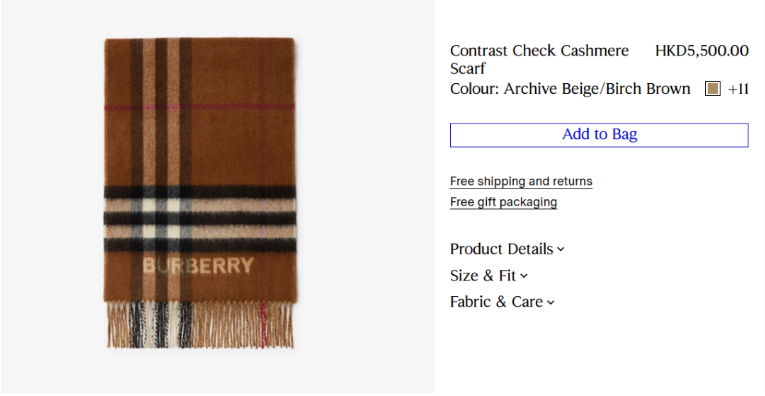Expand the Size & Fit section
Image resolution: width=765 pixels, height=396 pixels.
point(489,276)
